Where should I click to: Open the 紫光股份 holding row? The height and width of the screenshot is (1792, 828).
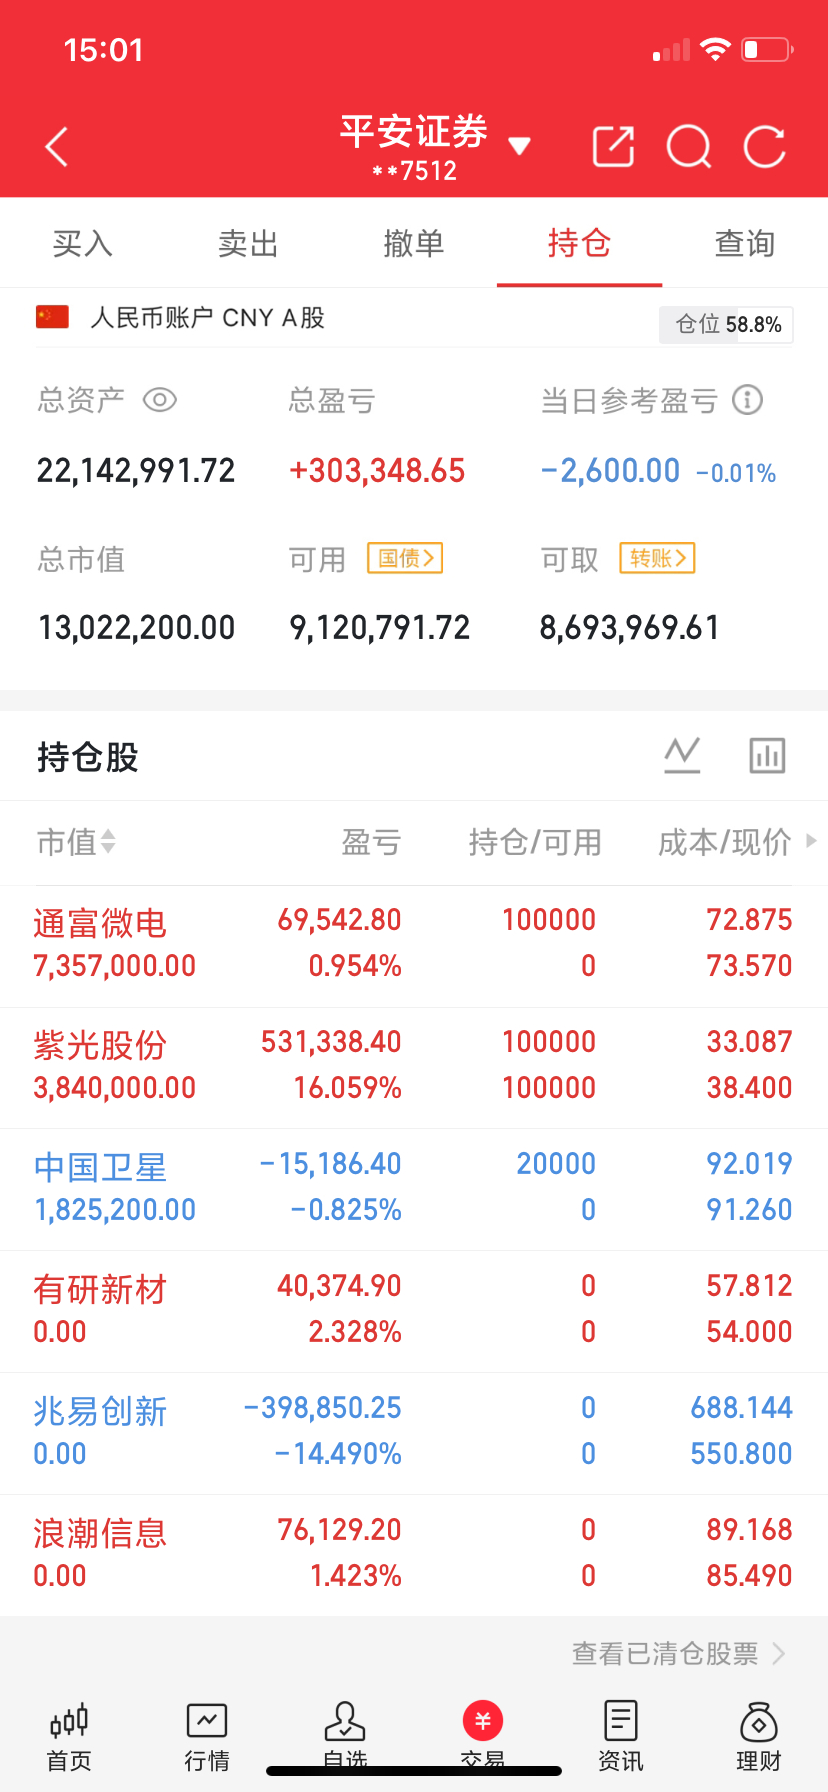[x=414, y=1068]
